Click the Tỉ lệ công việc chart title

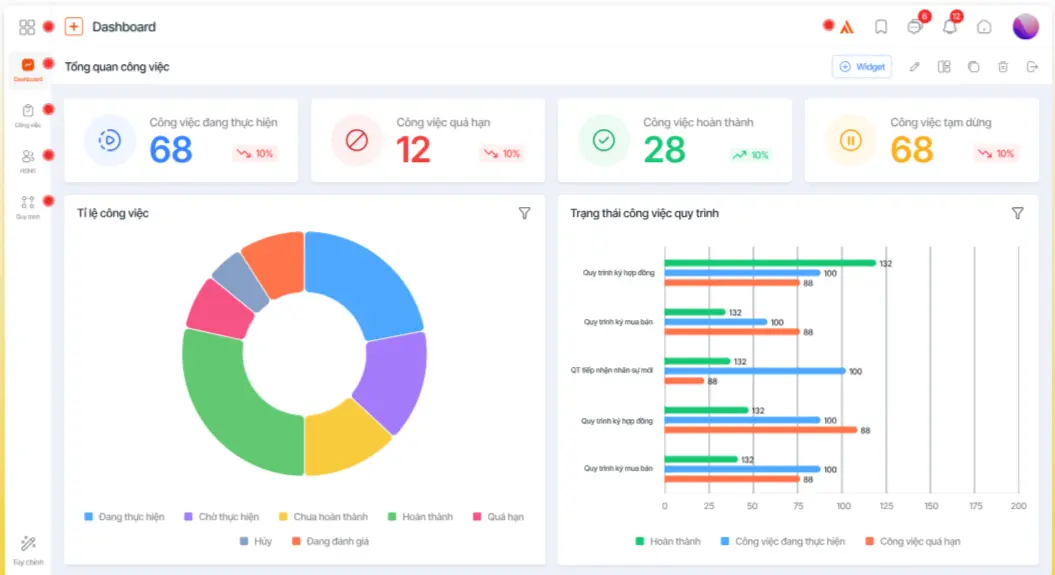[112, 213]
